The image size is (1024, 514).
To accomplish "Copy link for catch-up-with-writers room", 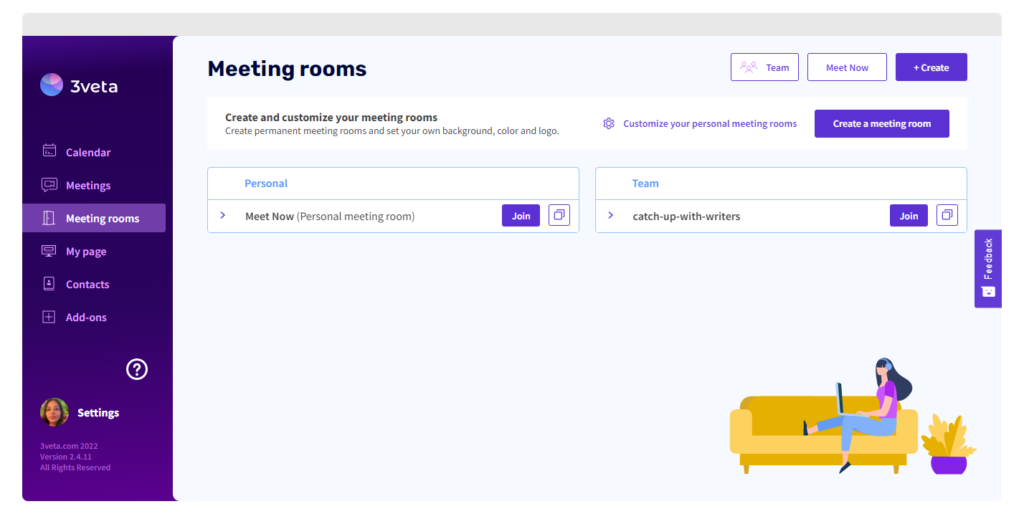I will (947, 216).
